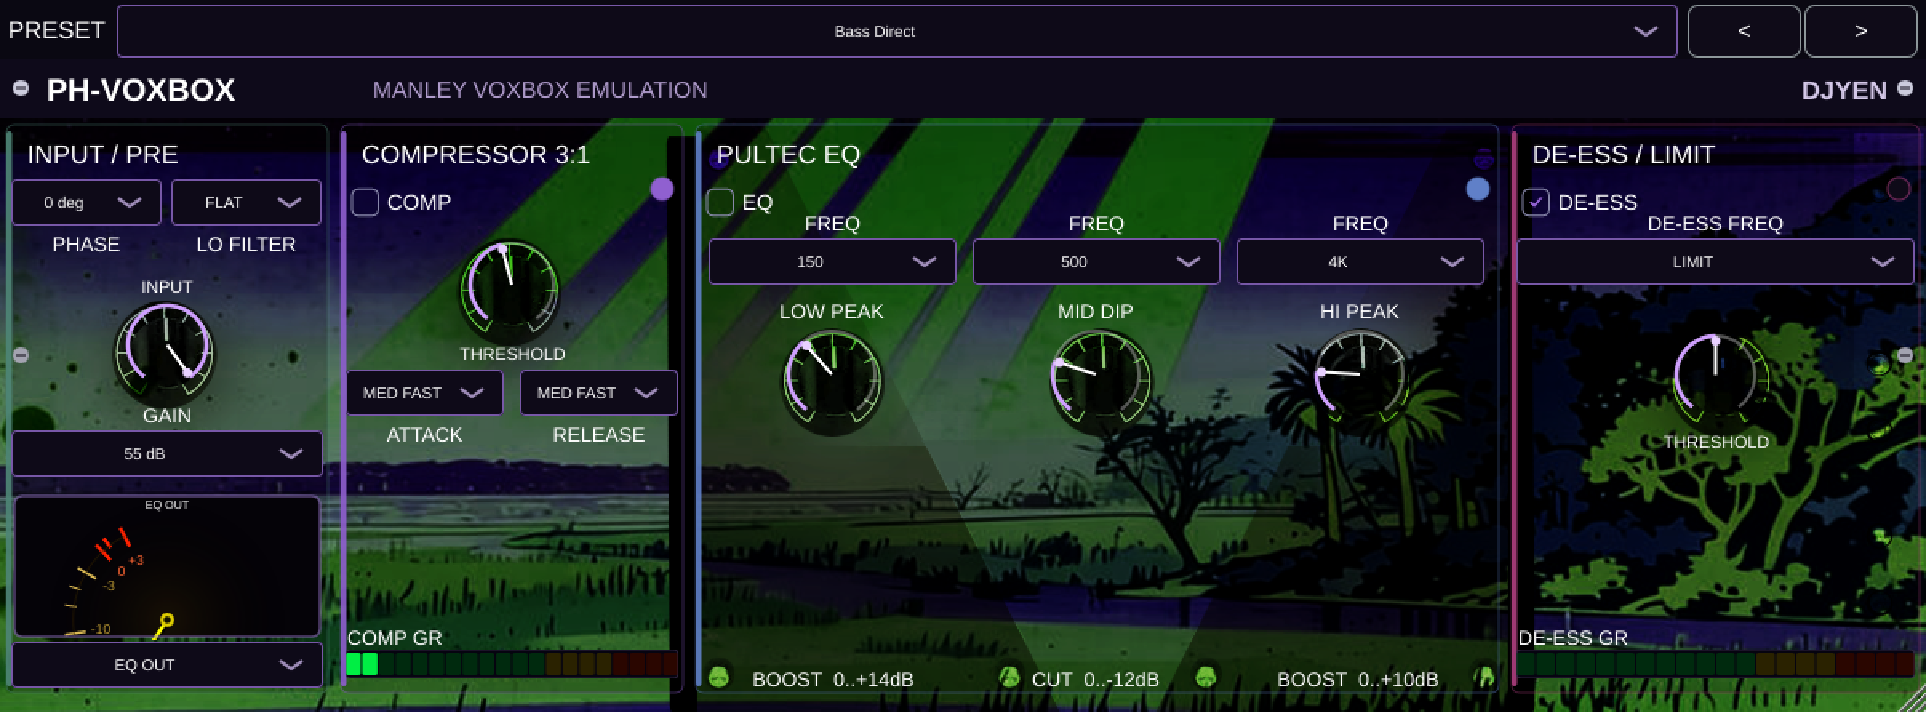The image size is (1926, 712).
Task: Click the green face icon left of BOOST 0..+14dB
Action: click(718, 677)
